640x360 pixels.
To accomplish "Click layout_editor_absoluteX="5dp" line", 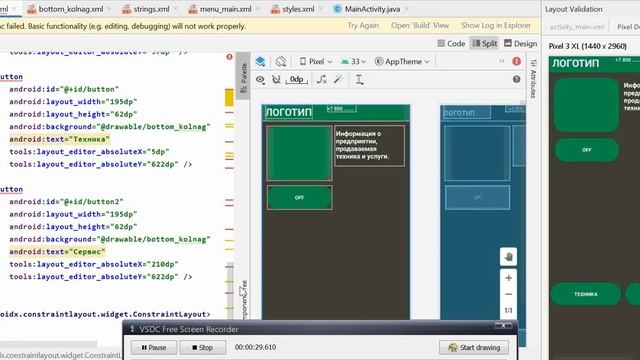I will coord(89,151).
